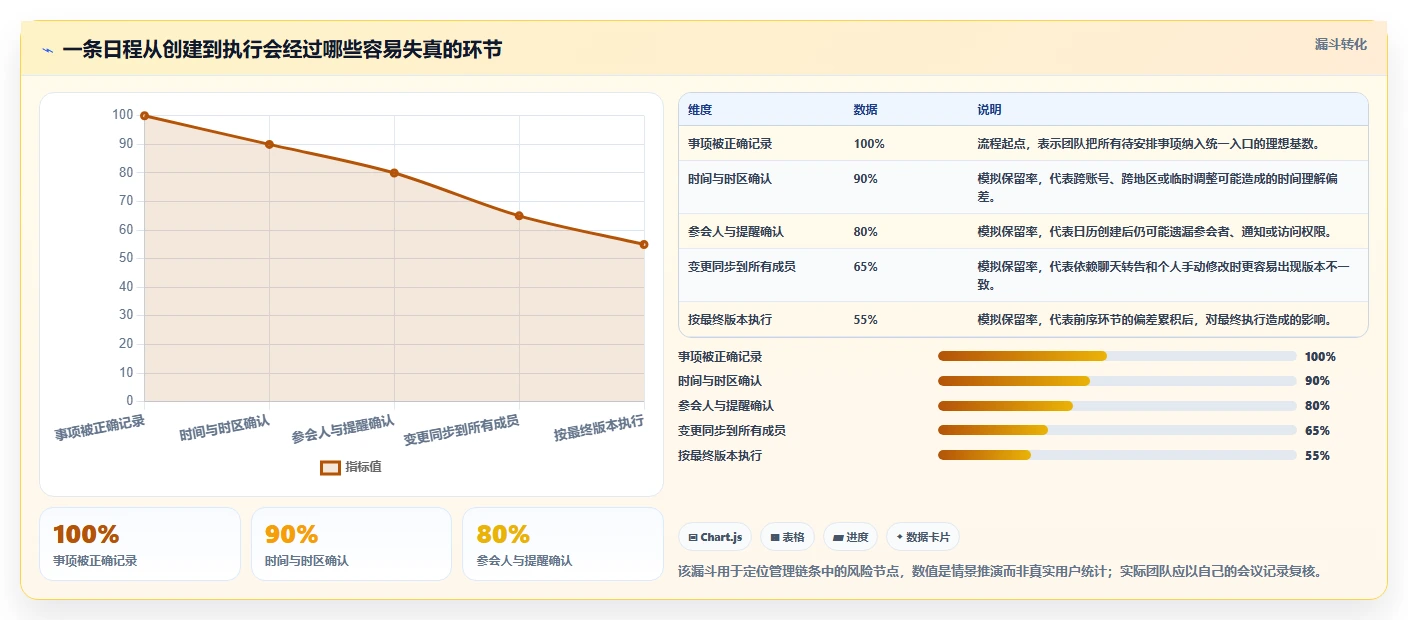This screenshot has height=620, width=1408.
Task: Click the chart data point for 事项被正确记录
Action: (144, 116)
